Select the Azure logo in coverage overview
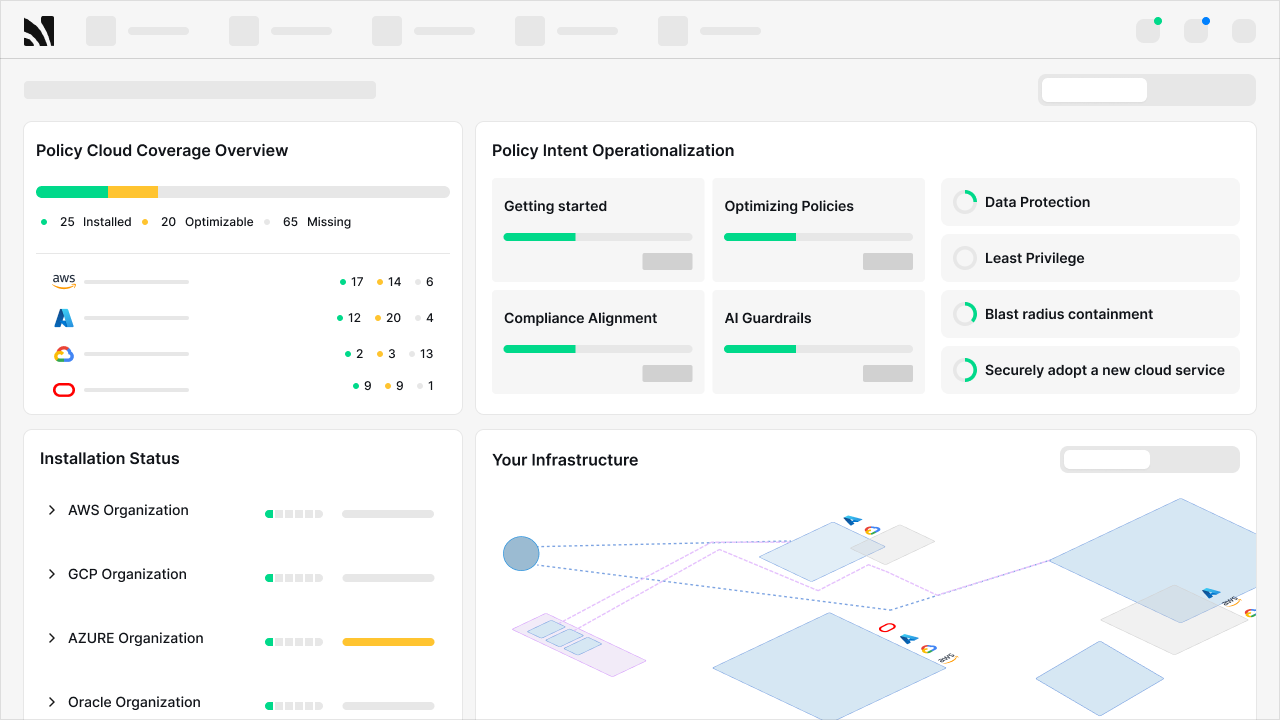The height and width of the screenshot is (720, 1280). 64,318
